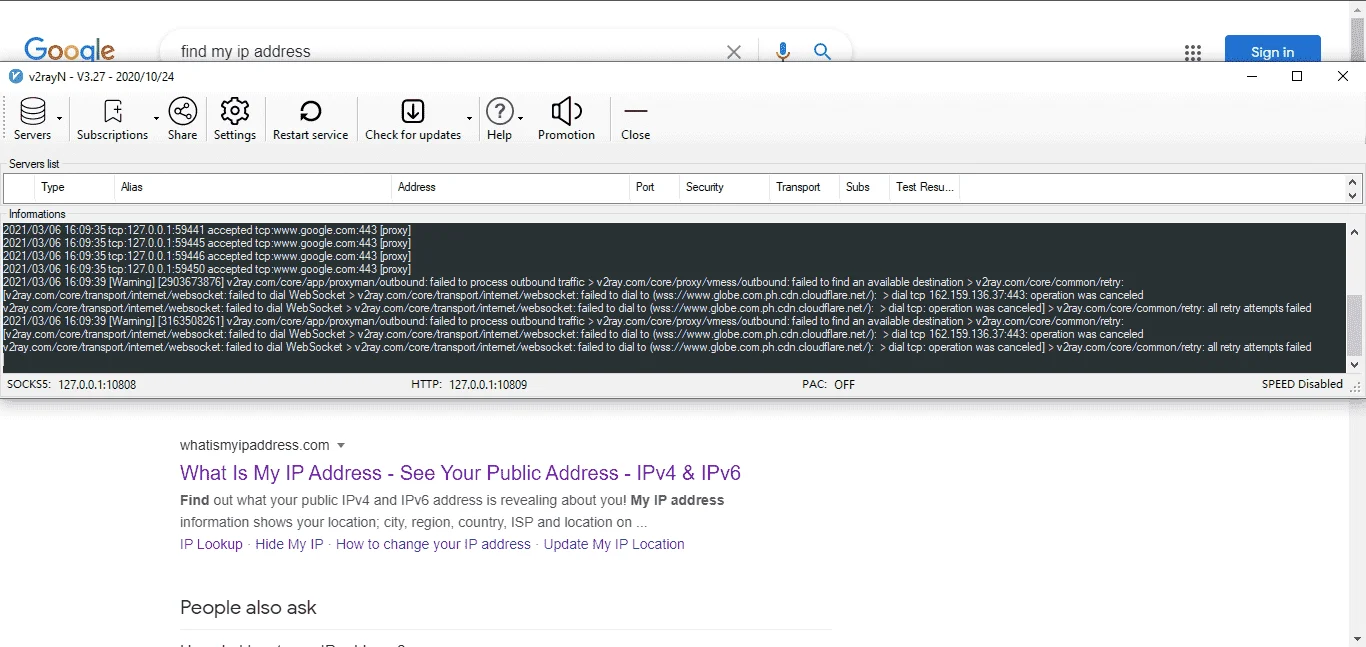Screen dimensions: 1366x647
Task: Expand the Servers dropdown arrow
Action: tap(60, 119)
